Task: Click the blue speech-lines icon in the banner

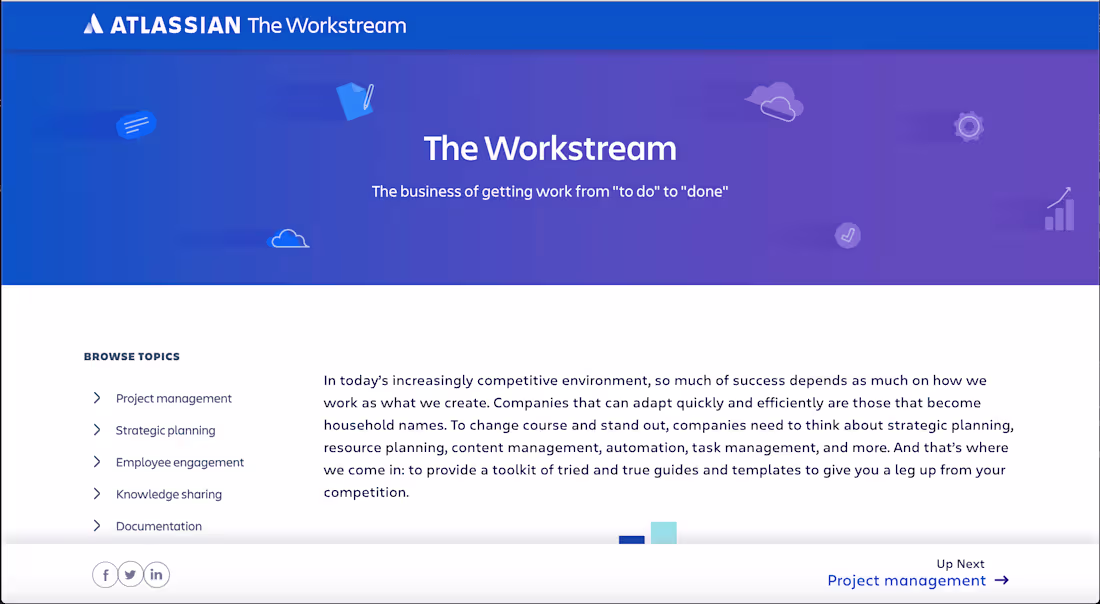Action: click(x=136, y=124)
